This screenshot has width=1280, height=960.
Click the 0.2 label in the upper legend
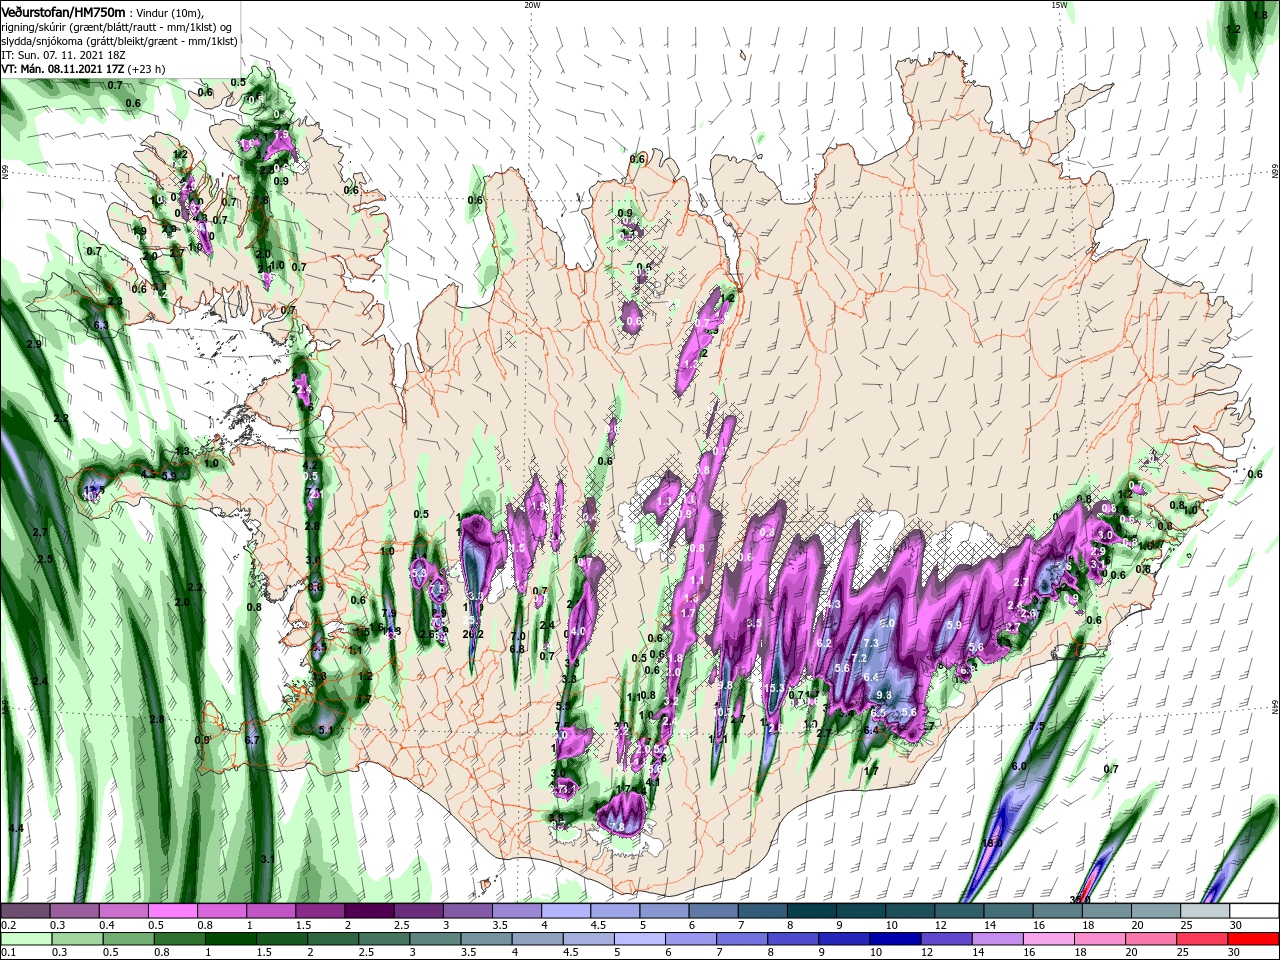point(8,925)
